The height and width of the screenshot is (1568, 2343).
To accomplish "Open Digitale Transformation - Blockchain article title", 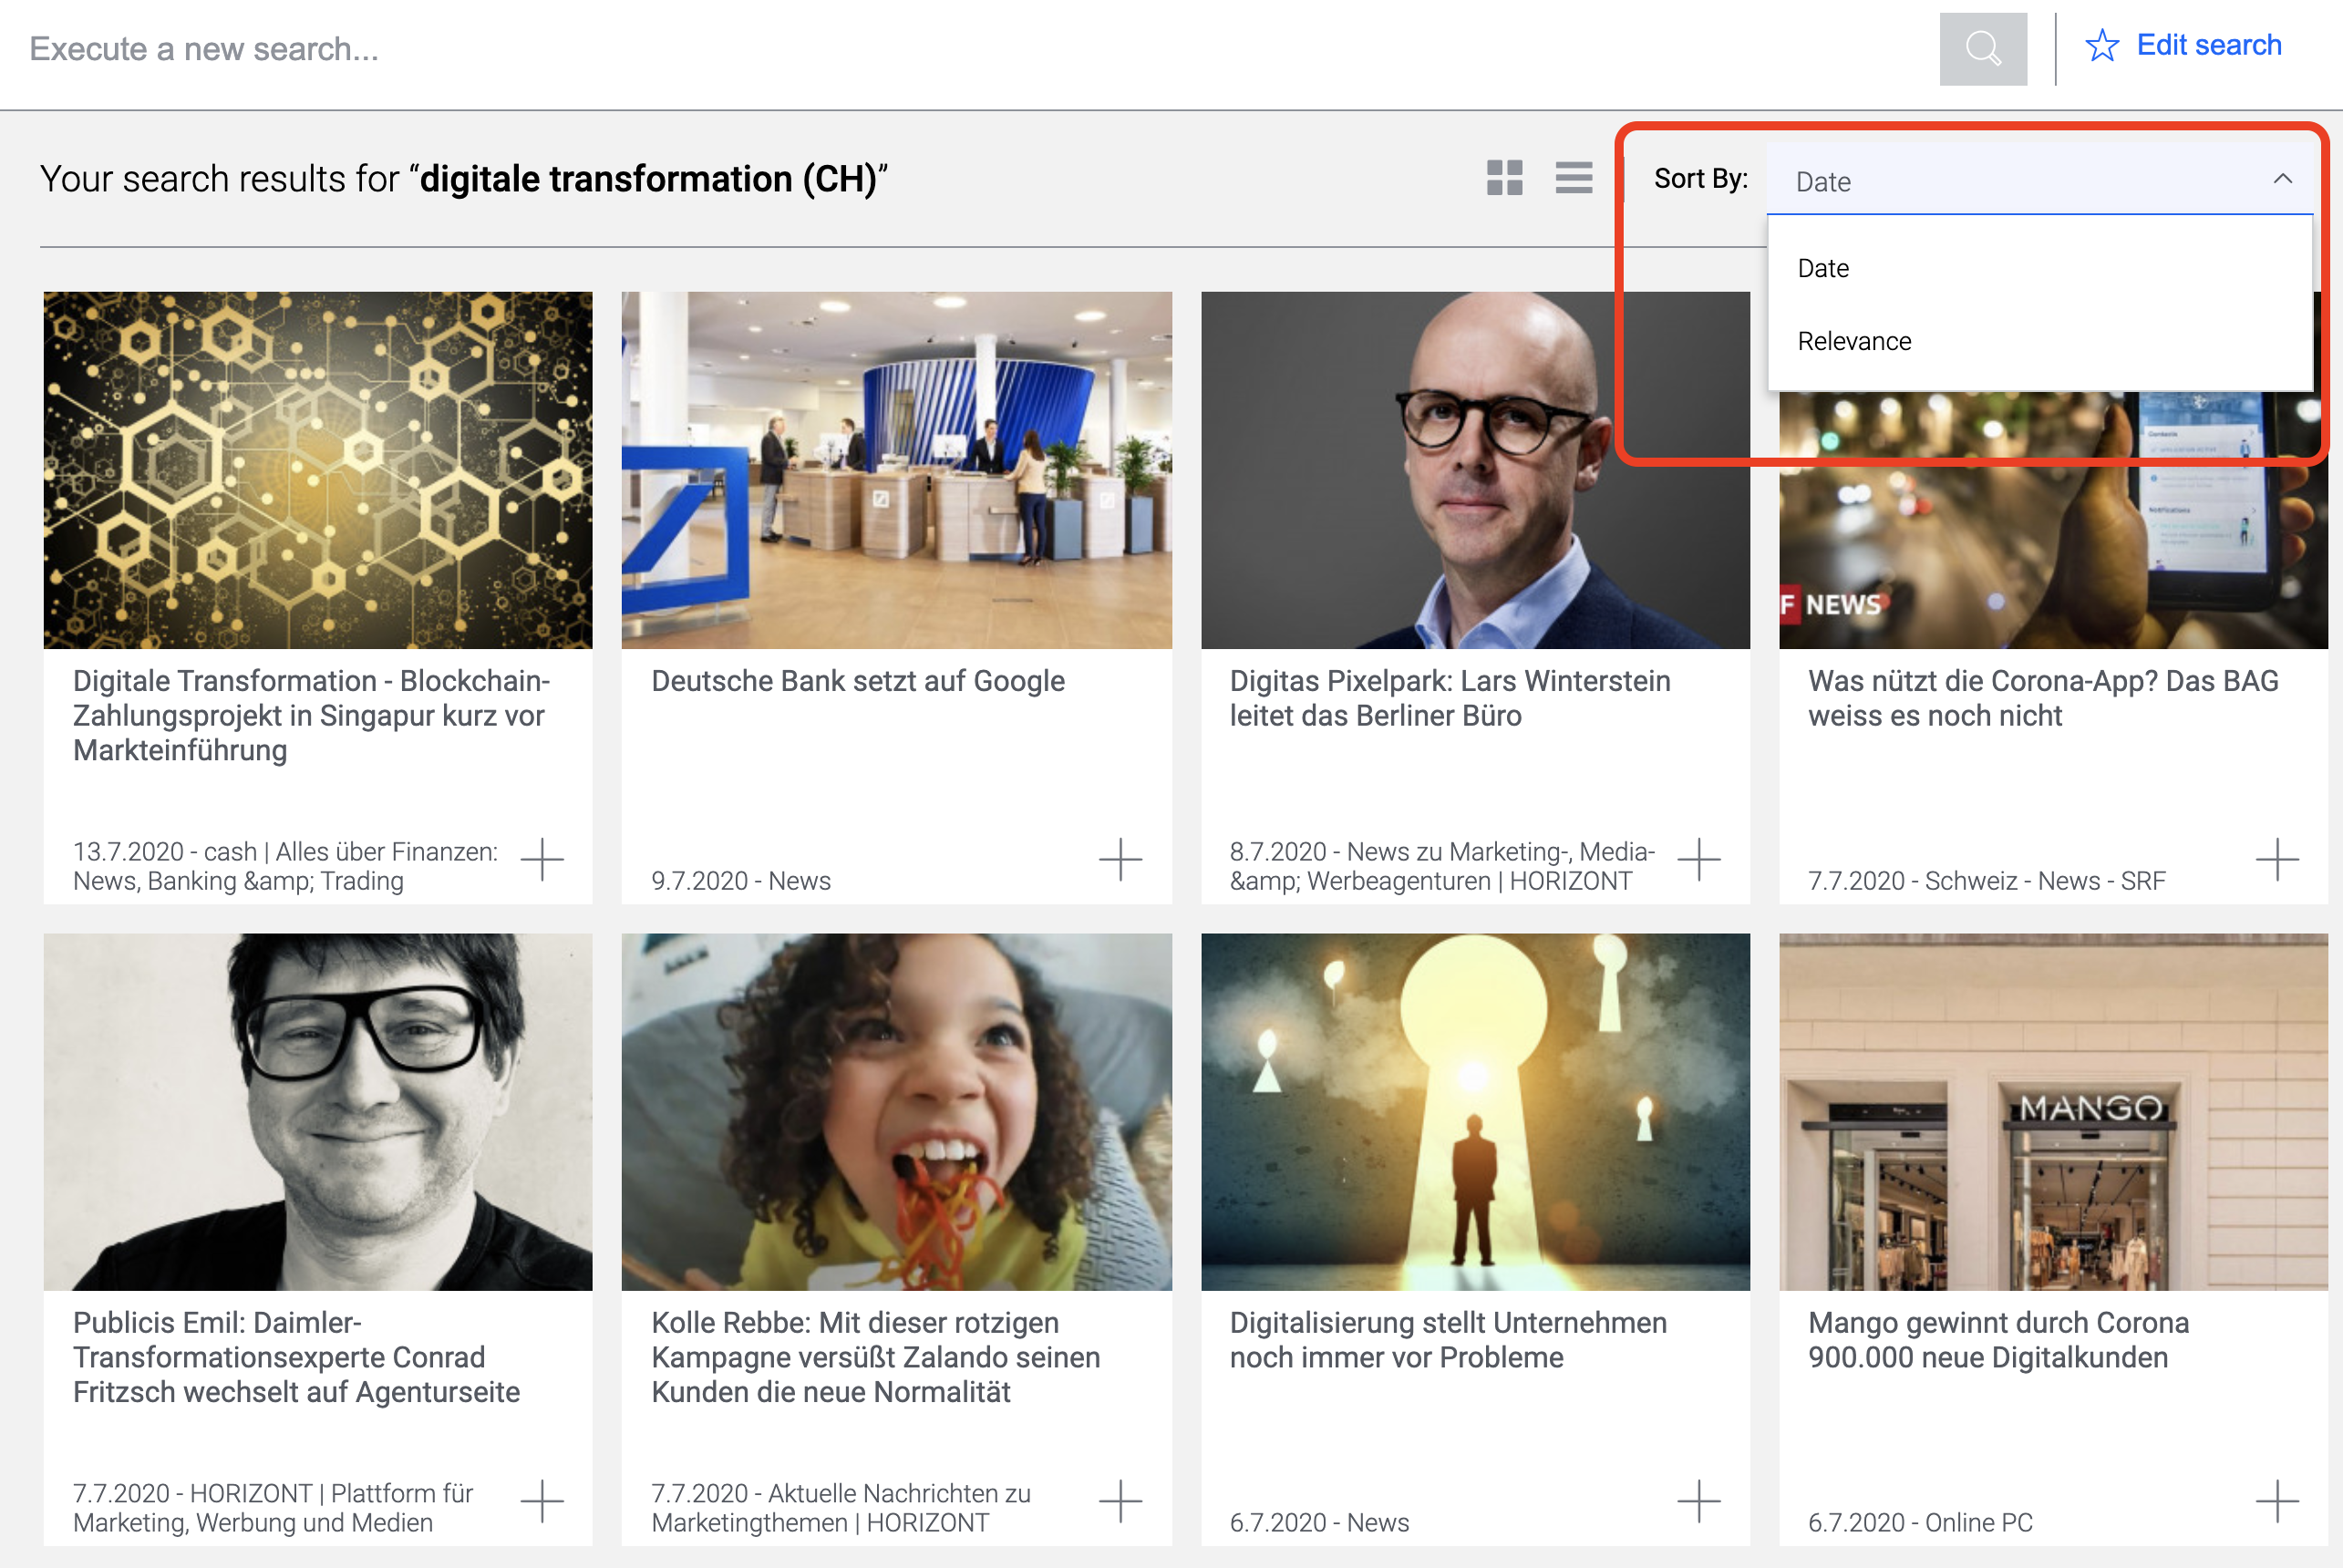I will click(x=311, y=715).
